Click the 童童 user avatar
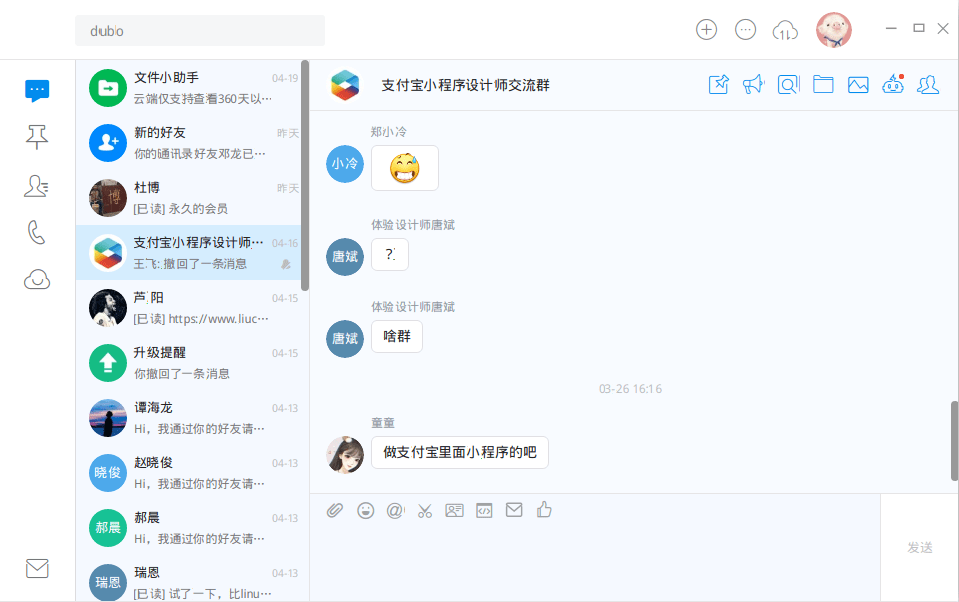The height and width of the screenshot is (602, 959). [x=345, y=455]
